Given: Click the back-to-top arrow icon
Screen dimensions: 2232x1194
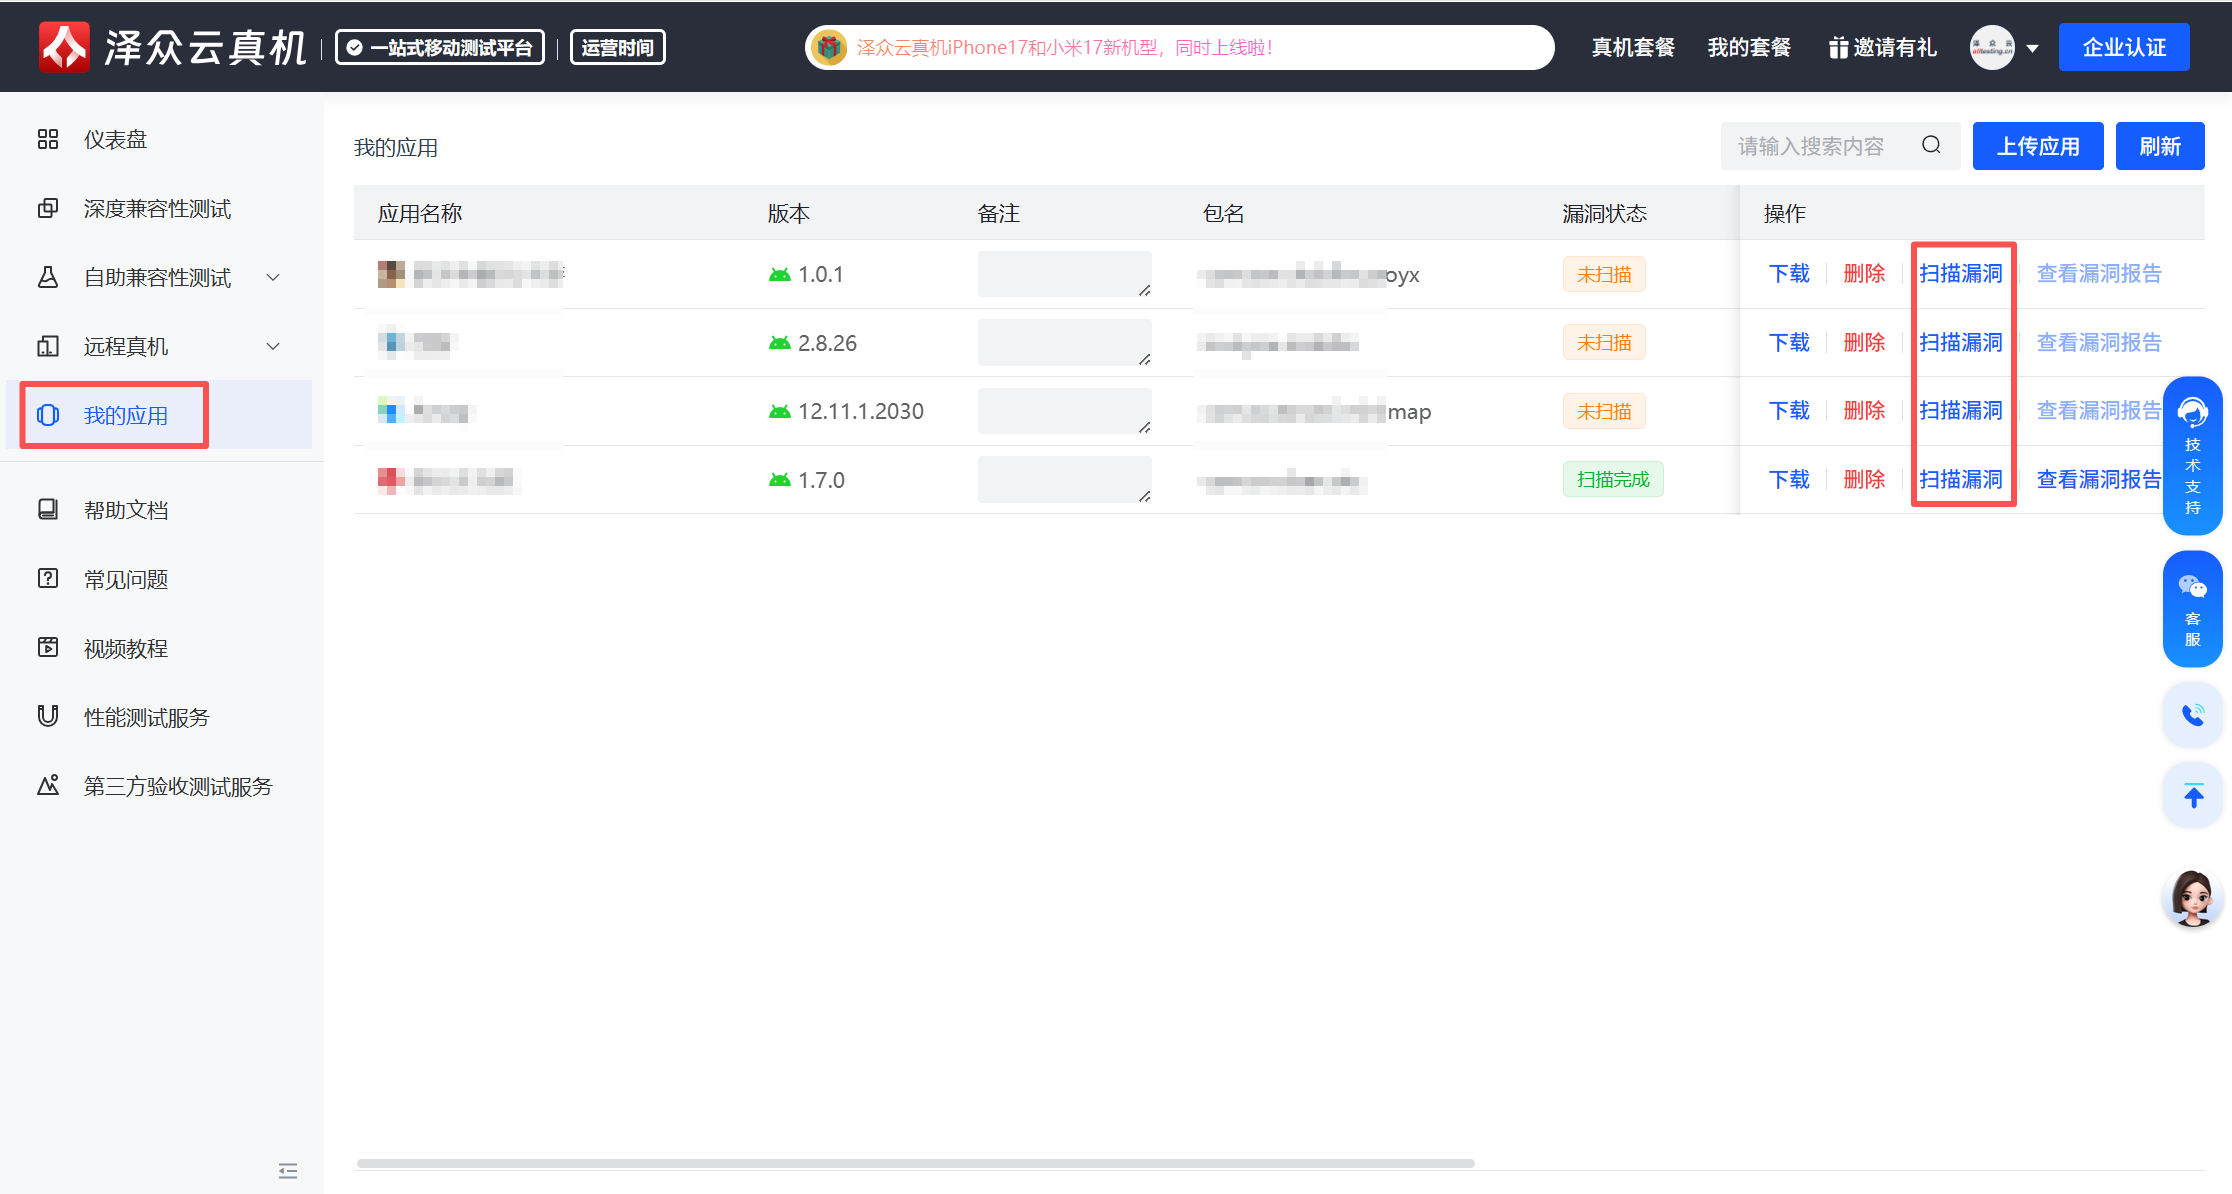Looking at the screenshot, I should [x=2192, y=796].
